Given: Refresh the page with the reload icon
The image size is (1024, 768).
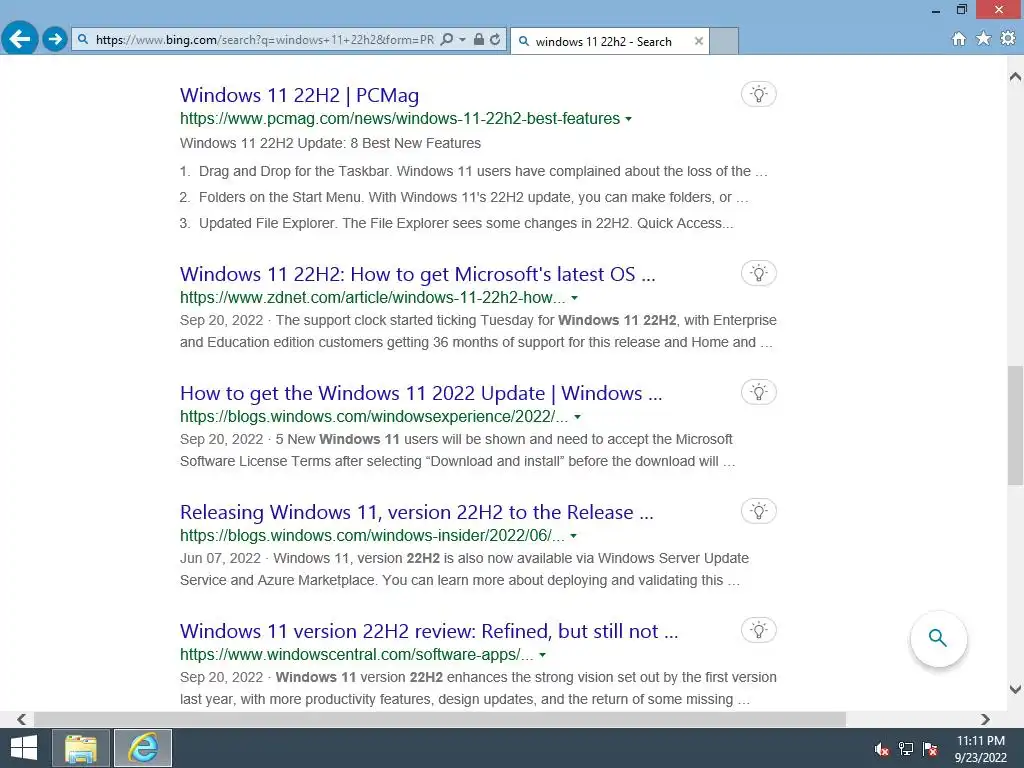Looking at the screenshot, I should tap(495, 40).
